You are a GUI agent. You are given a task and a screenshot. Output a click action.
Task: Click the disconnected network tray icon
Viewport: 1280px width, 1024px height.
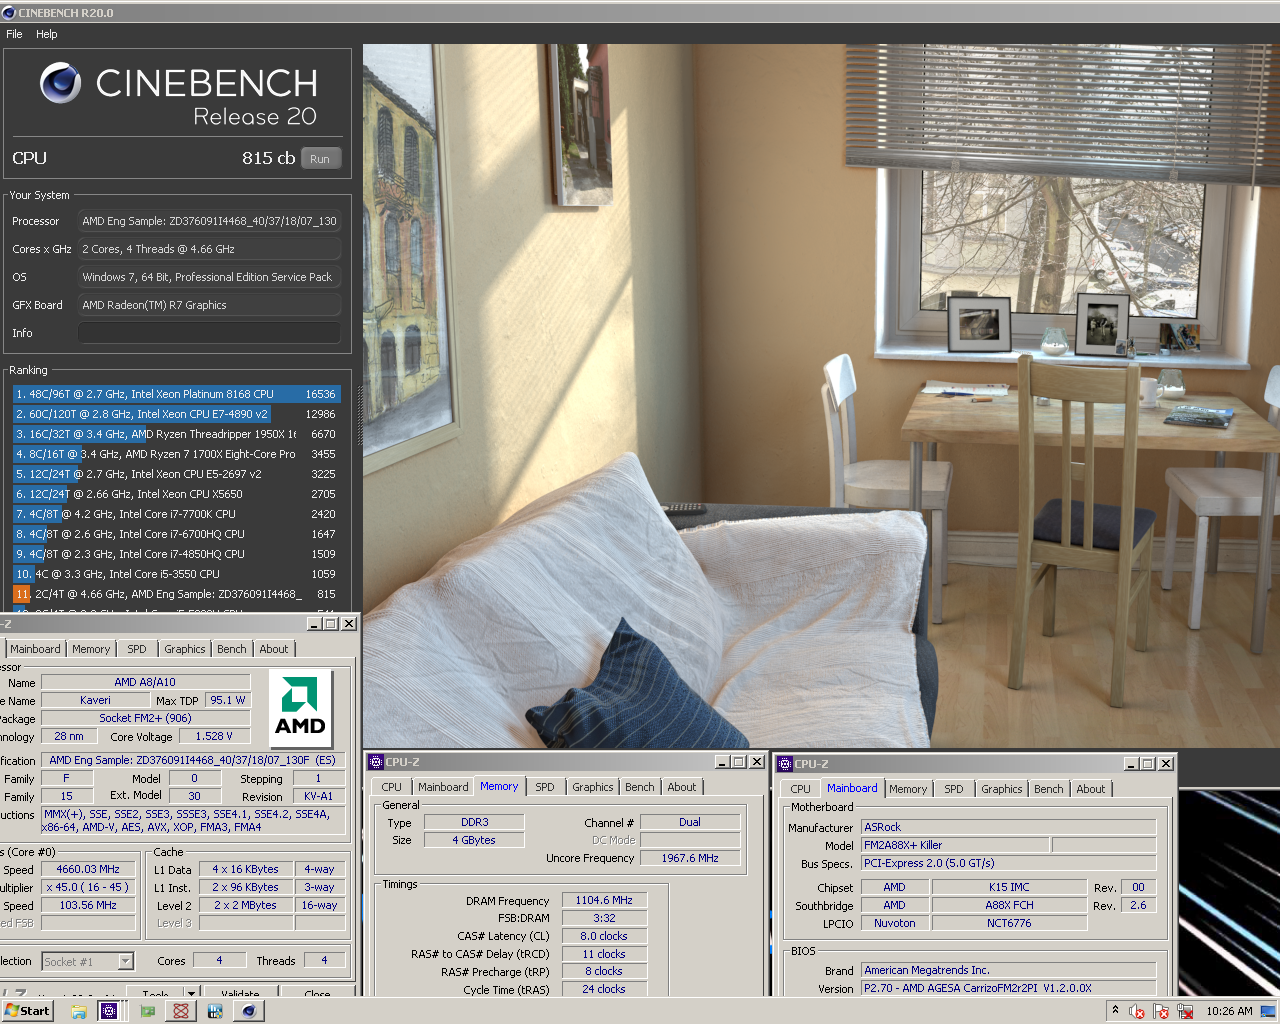click(x=1186, y=1011)
